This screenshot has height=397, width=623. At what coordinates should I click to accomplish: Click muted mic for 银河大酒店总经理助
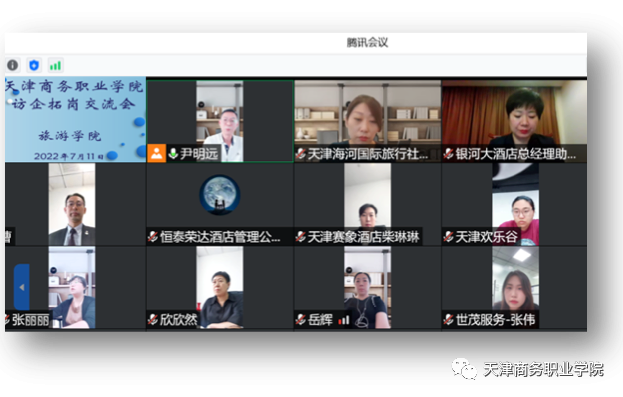(448, 153)
